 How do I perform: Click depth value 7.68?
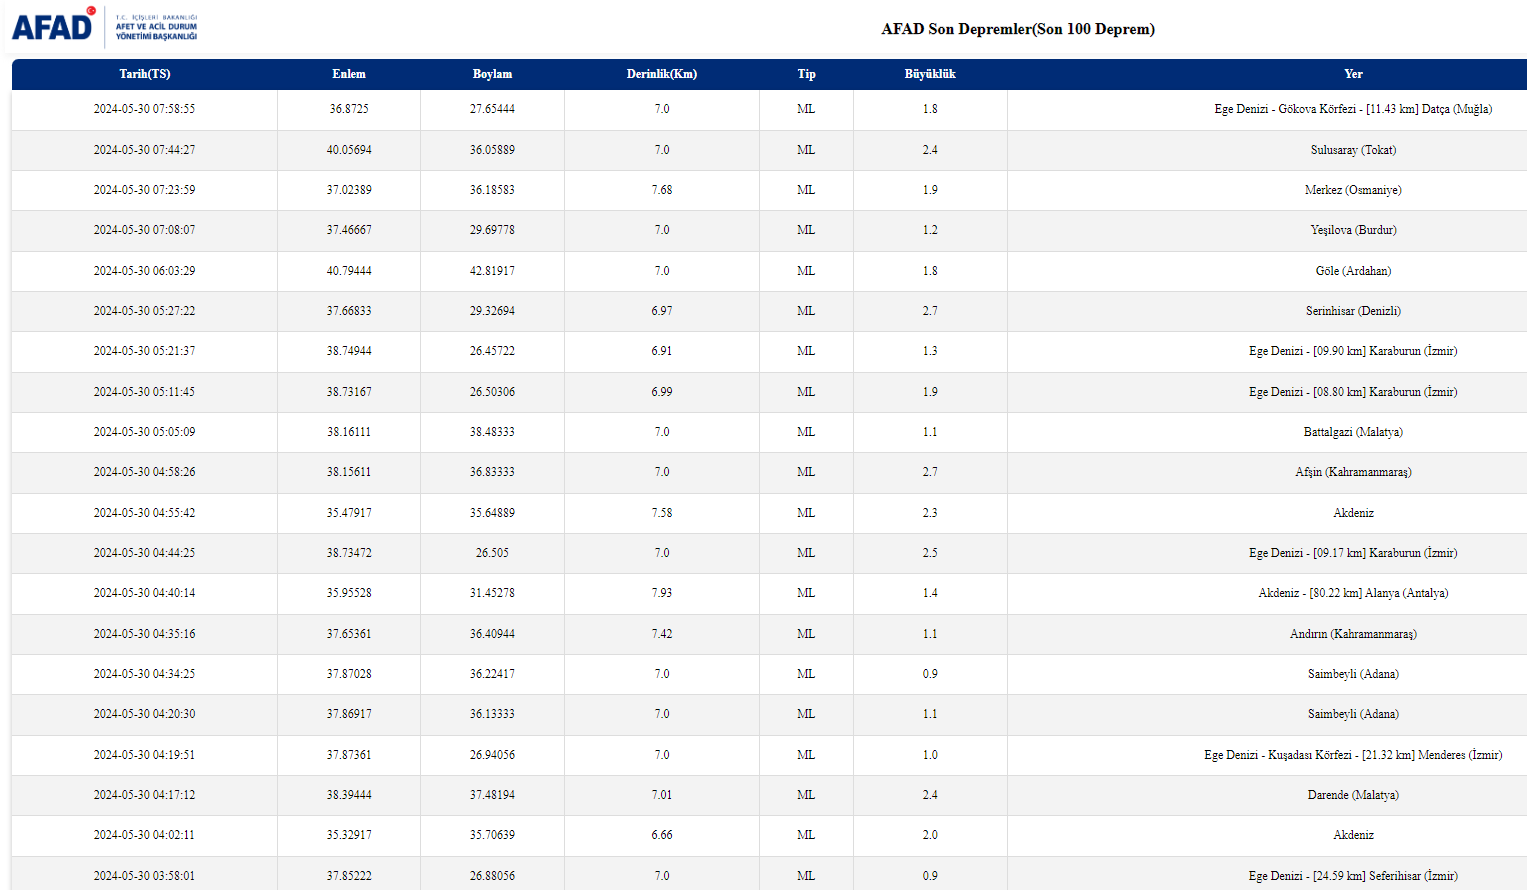pyautogui.click(x=662, y=190)
